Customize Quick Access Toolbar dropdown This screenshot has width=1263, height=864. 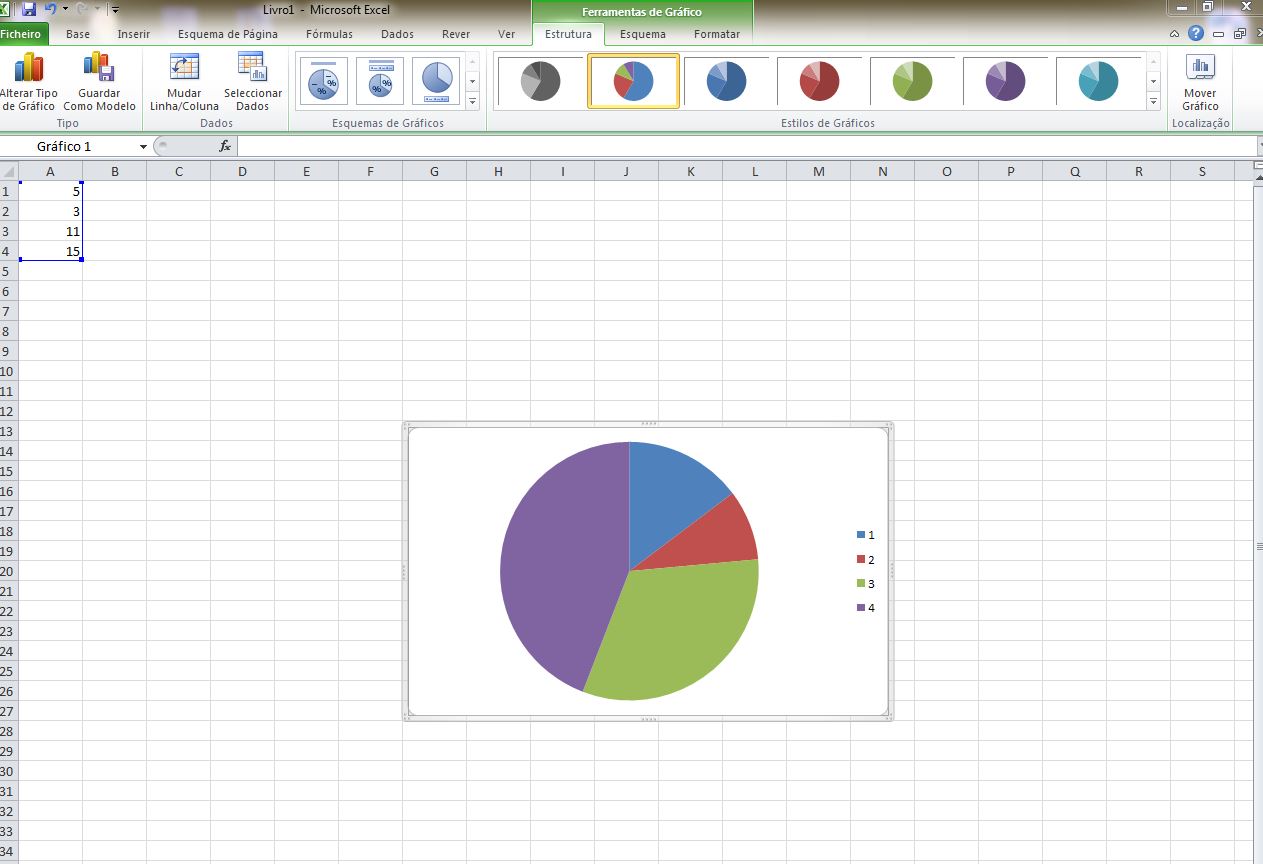[116, 9]
